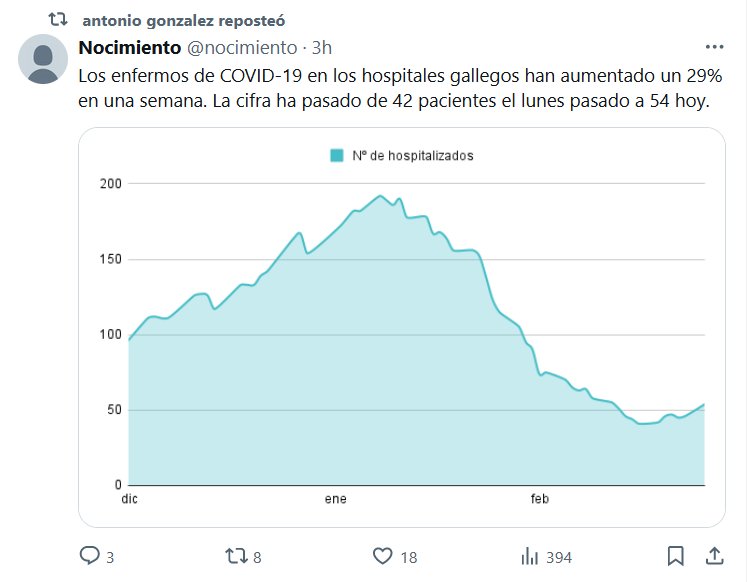Click the reply speech bubble icon
This screenshot has width=750, height=582.
(90, 556)
